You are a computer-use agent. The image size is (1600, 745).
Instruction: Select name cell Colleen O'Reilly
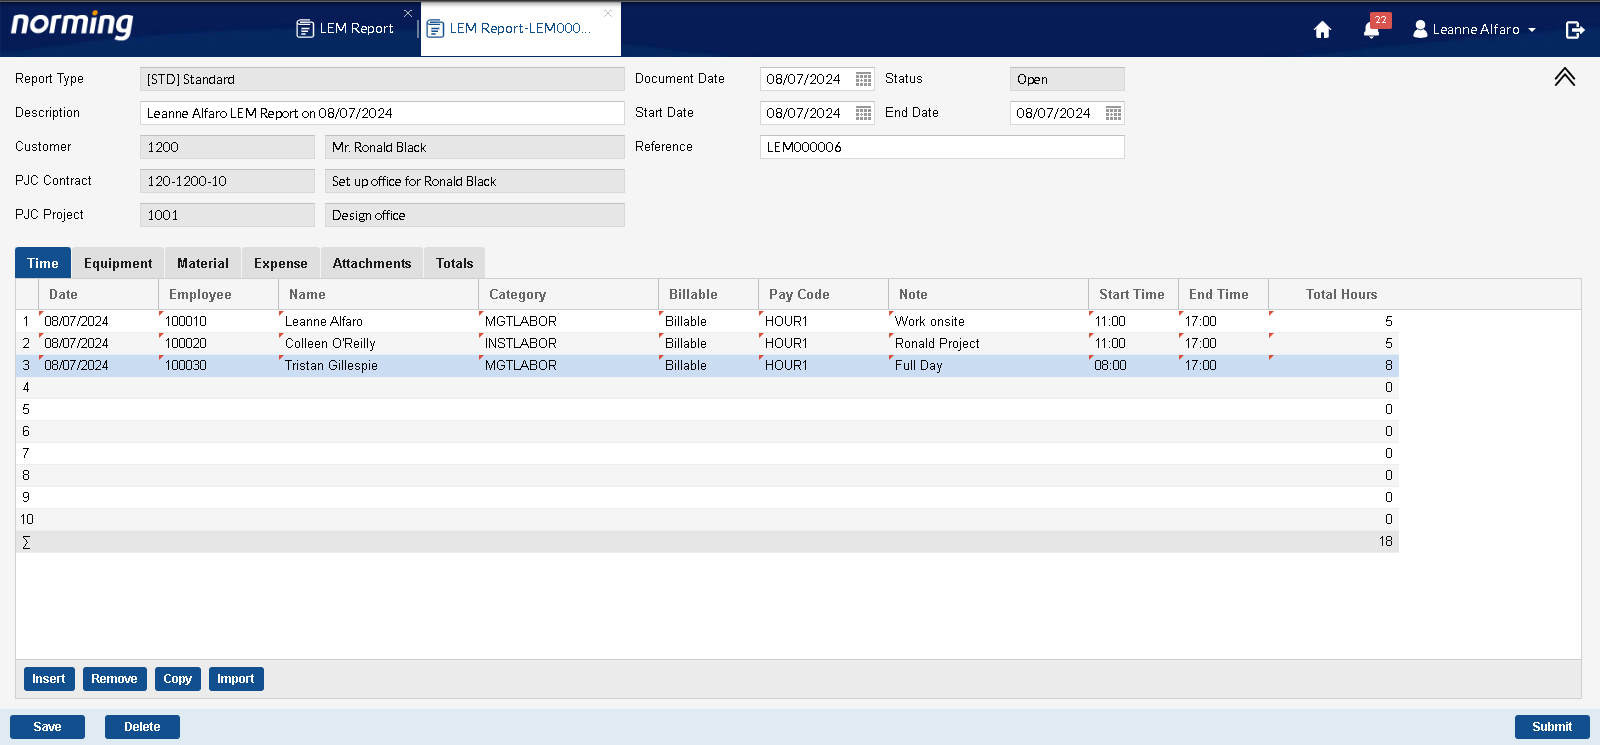click(378, 343)
